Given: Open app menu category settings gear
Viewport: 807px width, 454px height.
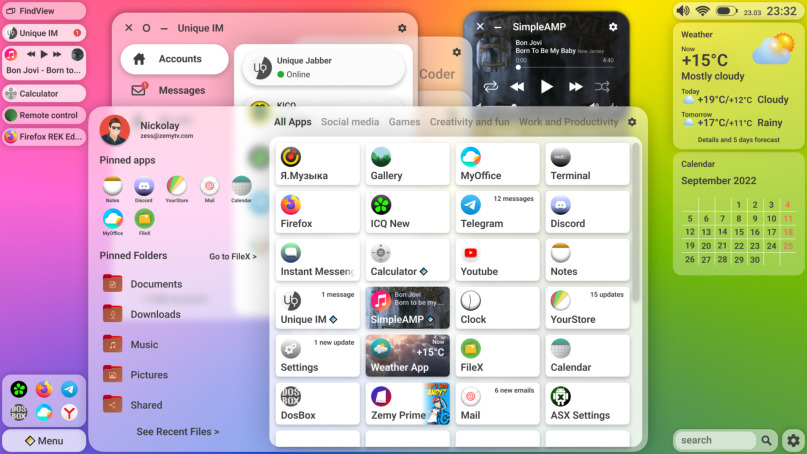Looking at the screenshot, I should point(632,122).
